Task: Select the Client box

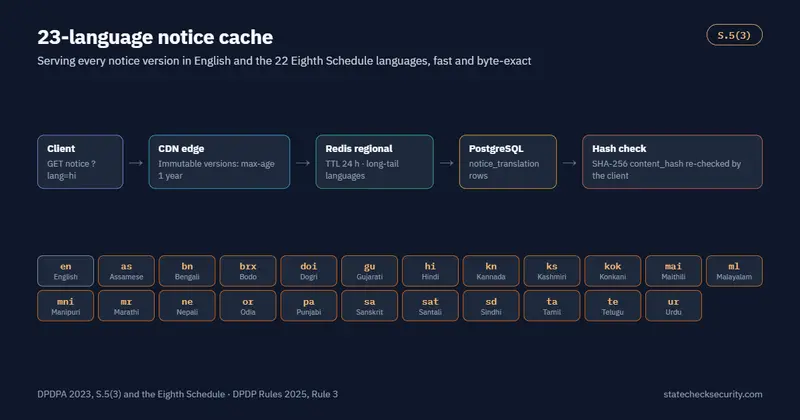Action: point(80,162)
